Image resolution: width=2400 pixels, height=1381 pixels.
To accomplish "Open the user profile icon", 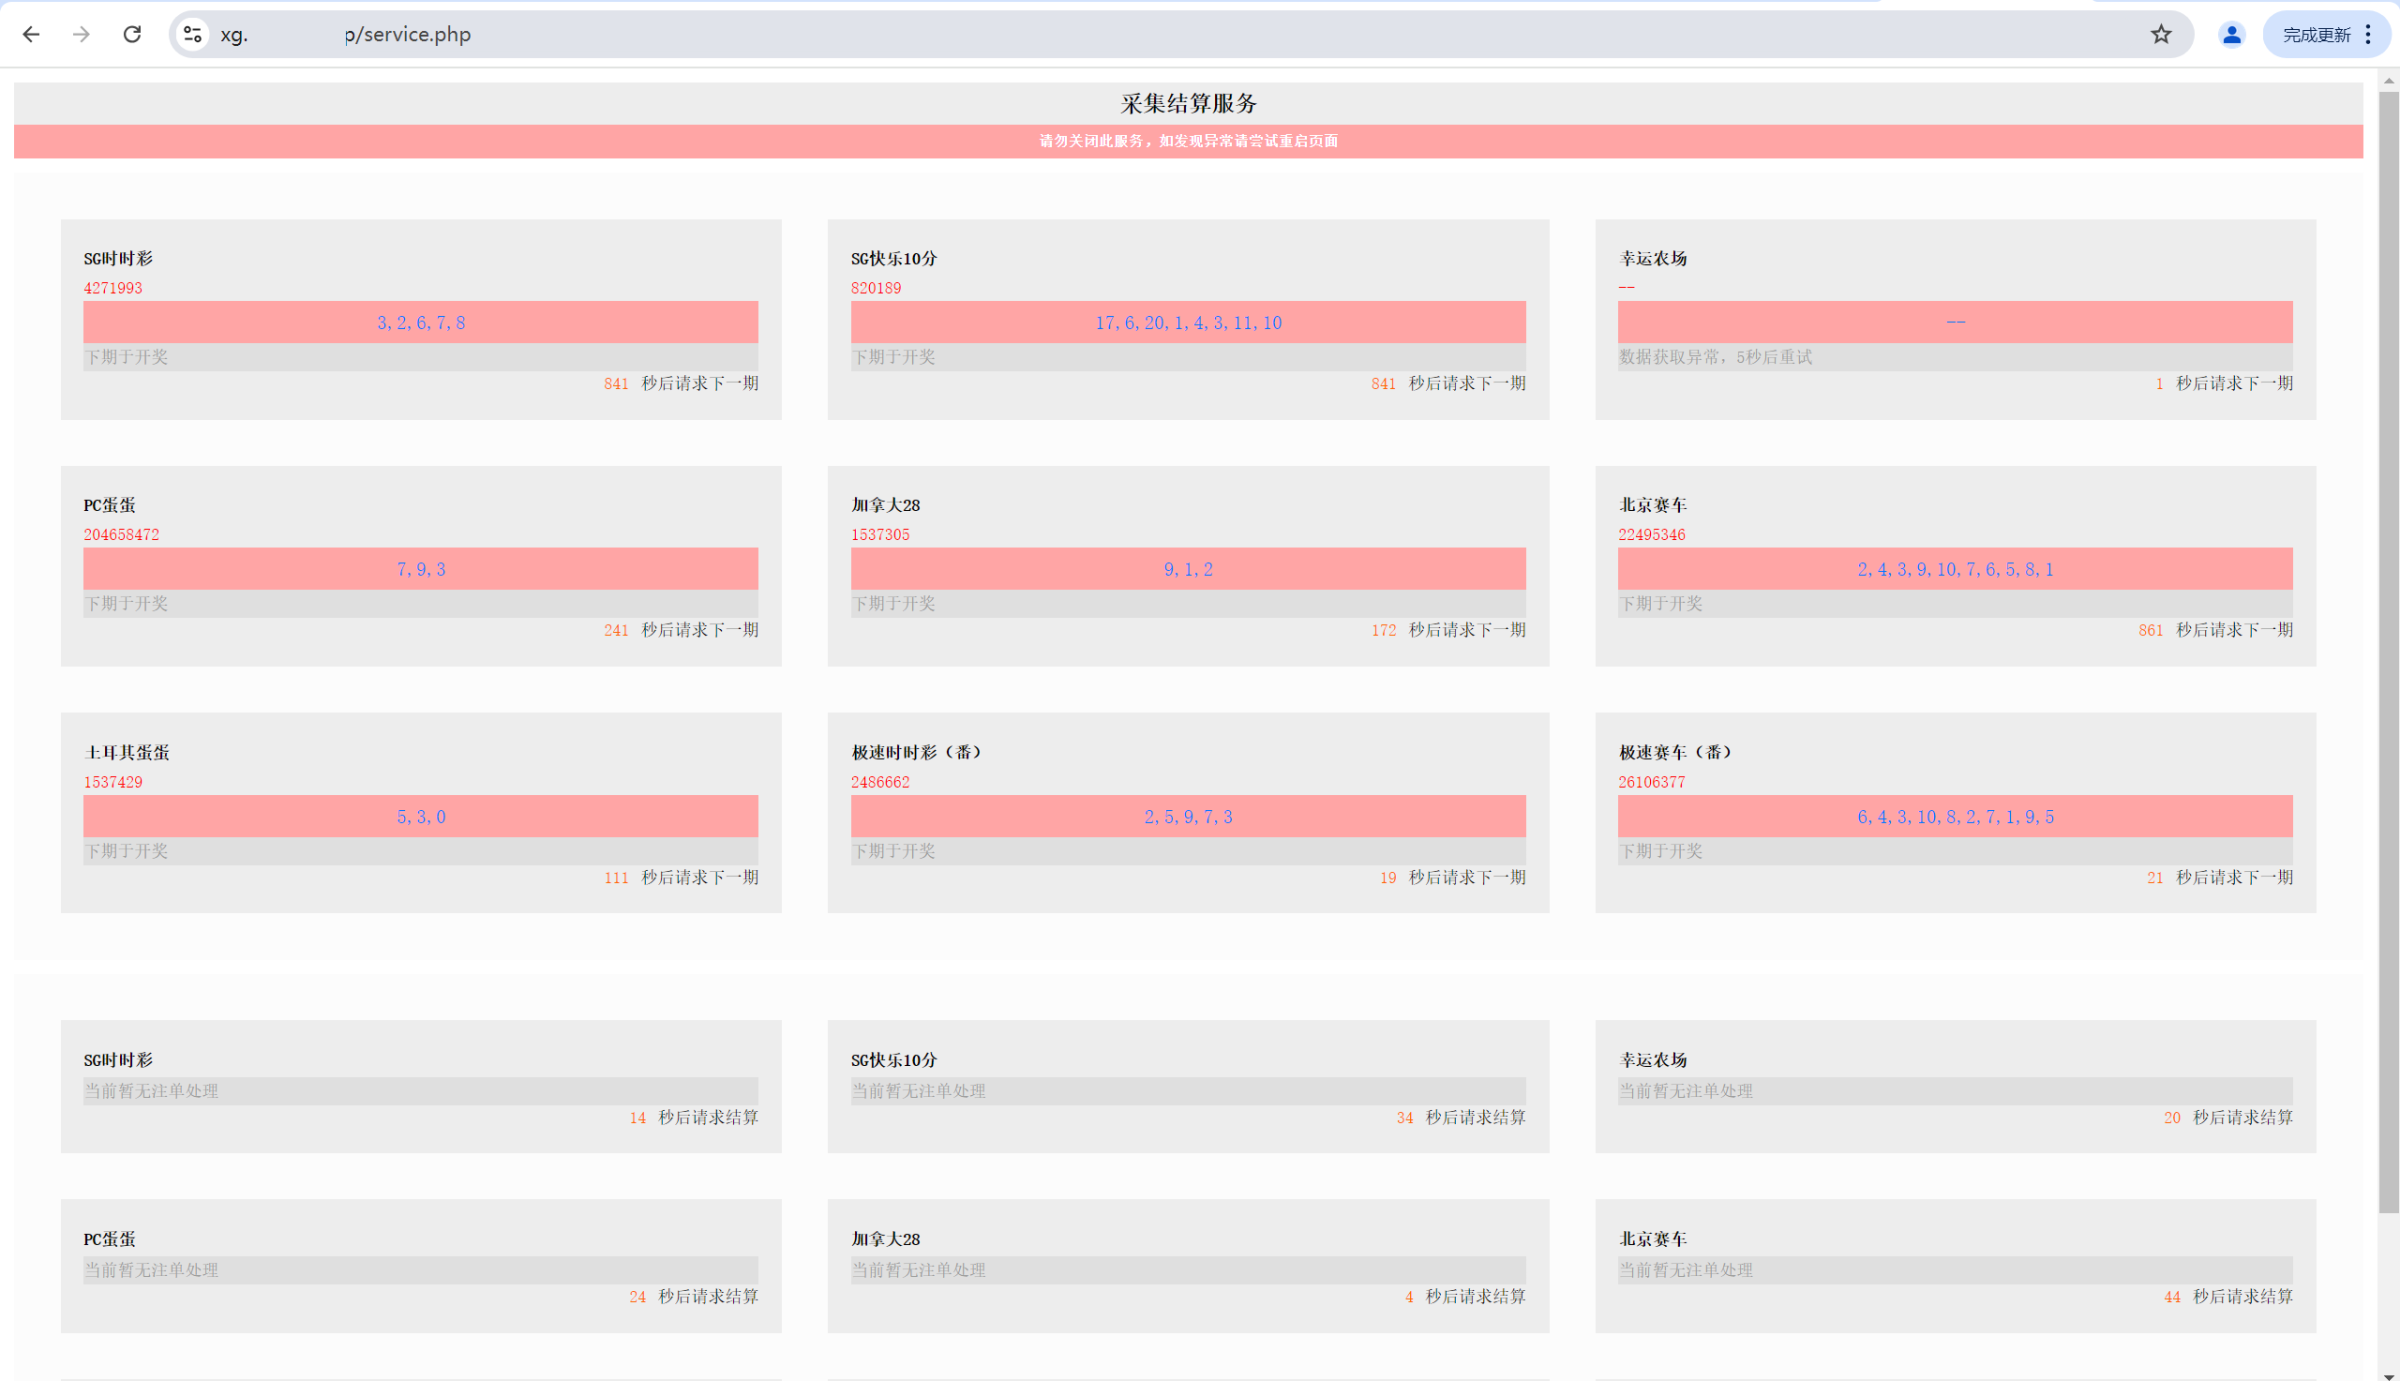I will tap(2231, 34).
